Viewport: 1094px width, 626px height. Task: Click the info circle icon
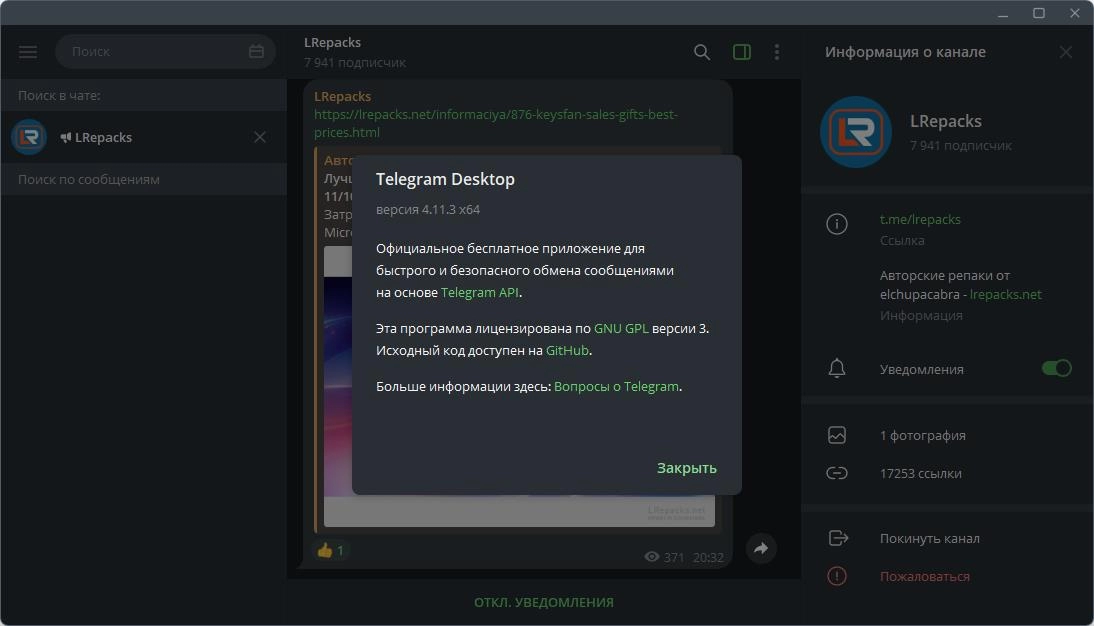(x=837, y=224)
